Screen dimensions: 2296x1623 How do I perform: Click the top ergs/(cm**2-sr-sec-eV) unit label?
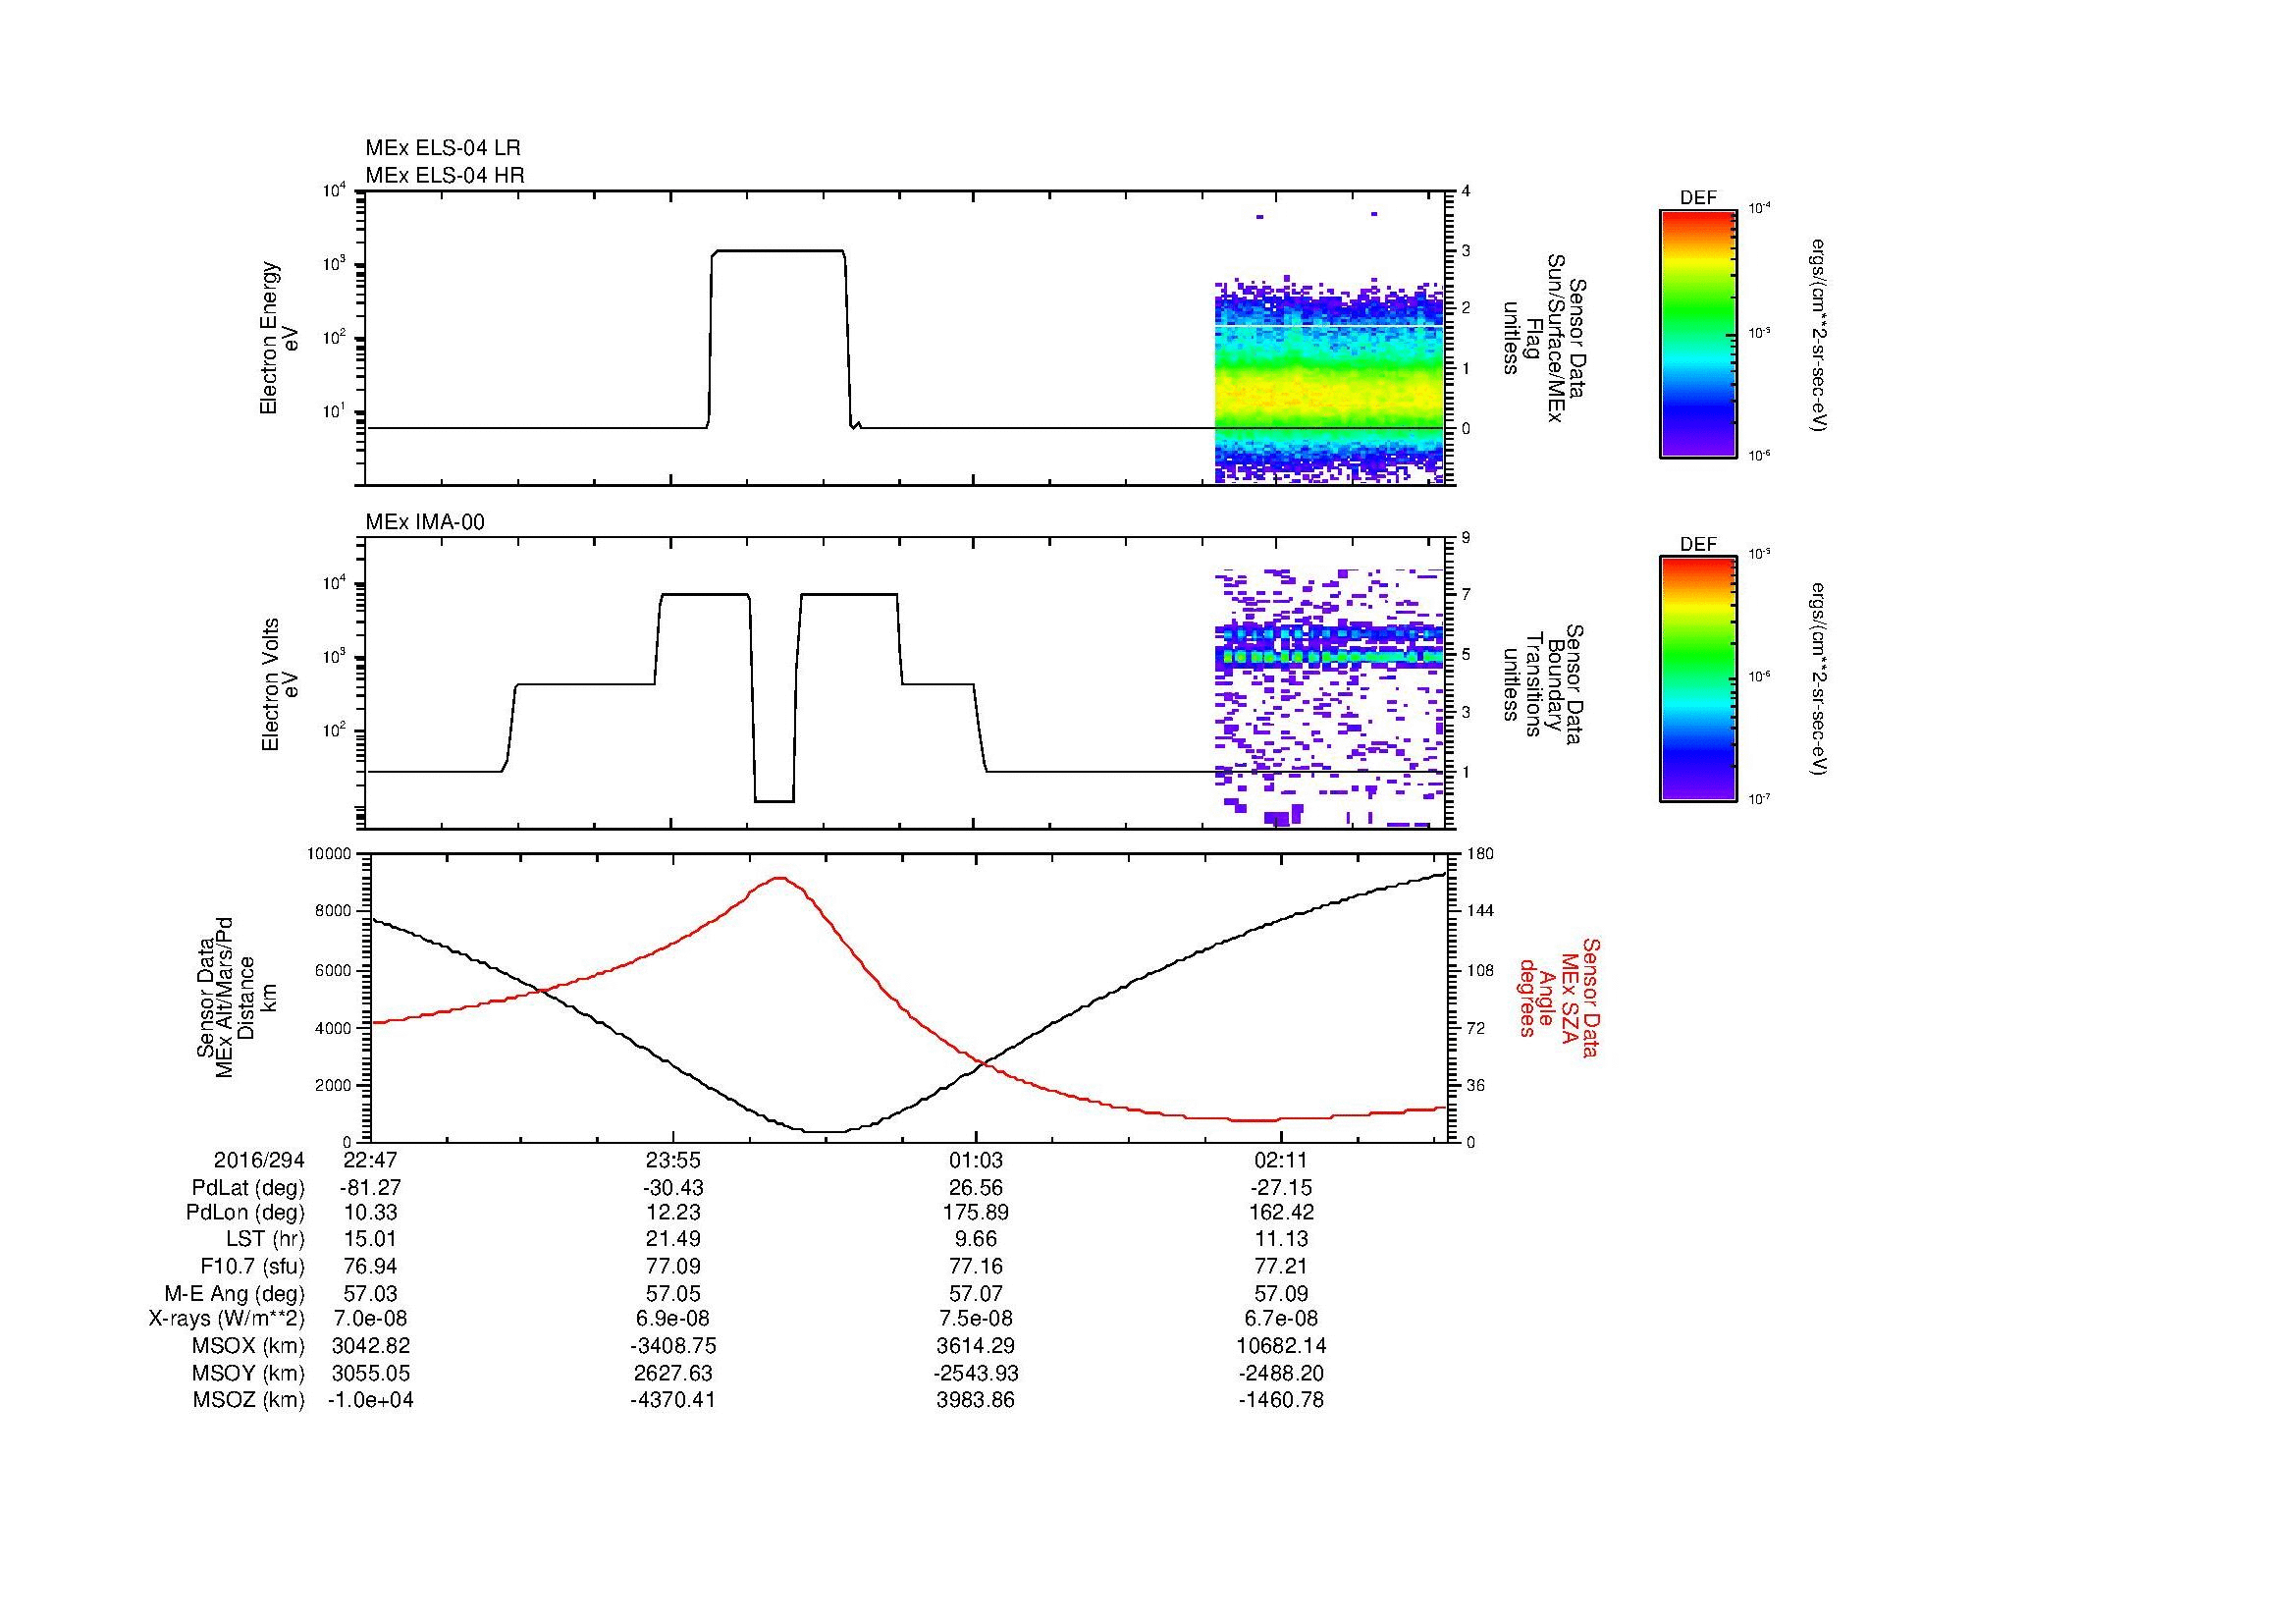[x=1819, y=335]
